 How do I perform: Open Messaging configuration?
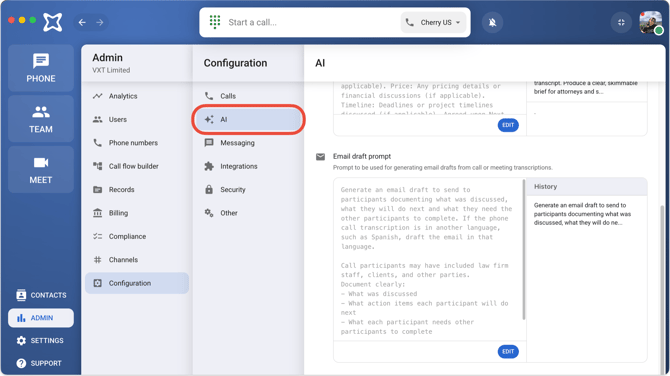(x=248, y=143)
